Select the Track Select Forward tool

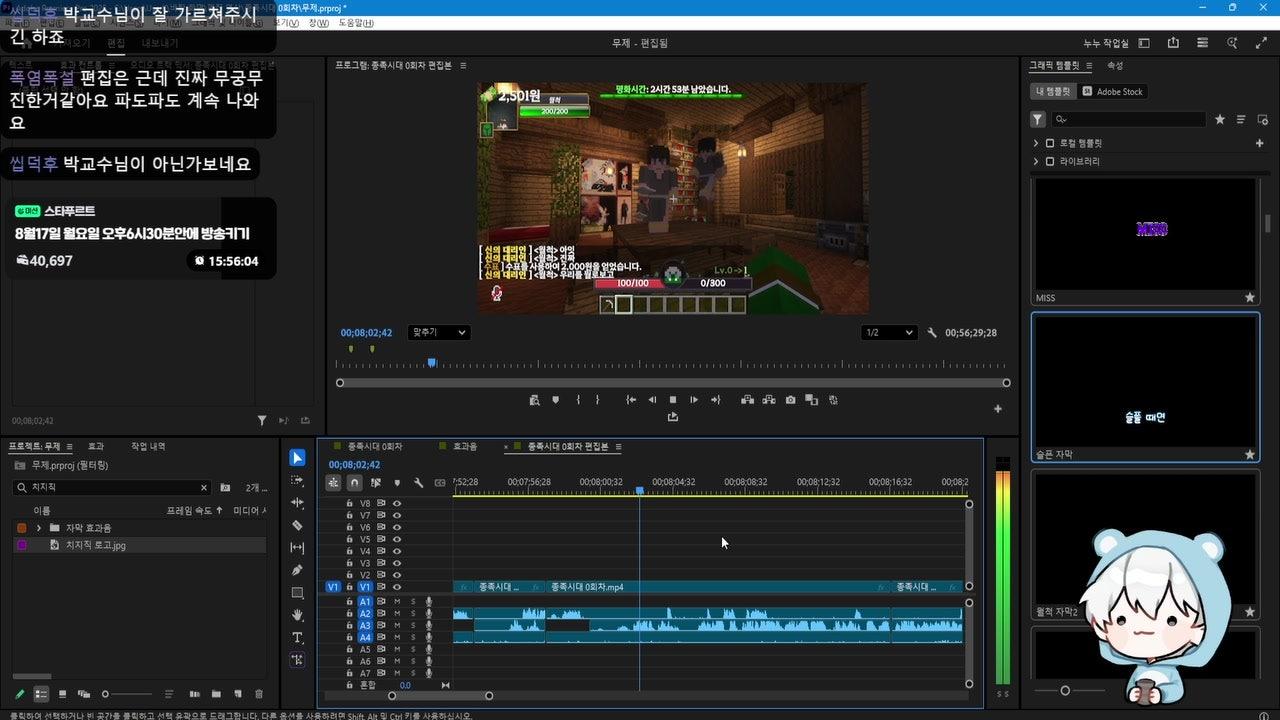coord(297,481)
